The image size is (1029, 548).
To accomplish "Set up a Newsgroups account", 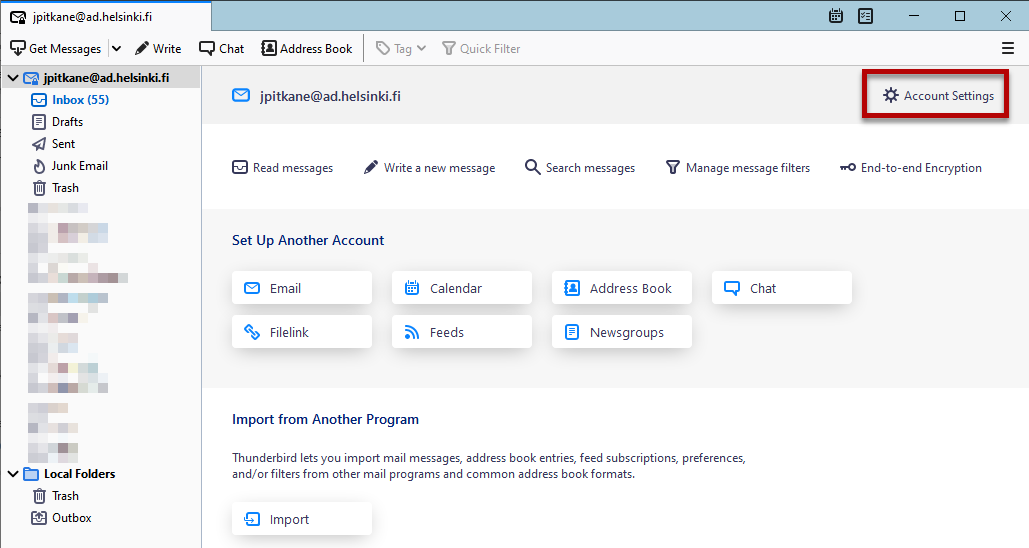I will pos(622,332).
